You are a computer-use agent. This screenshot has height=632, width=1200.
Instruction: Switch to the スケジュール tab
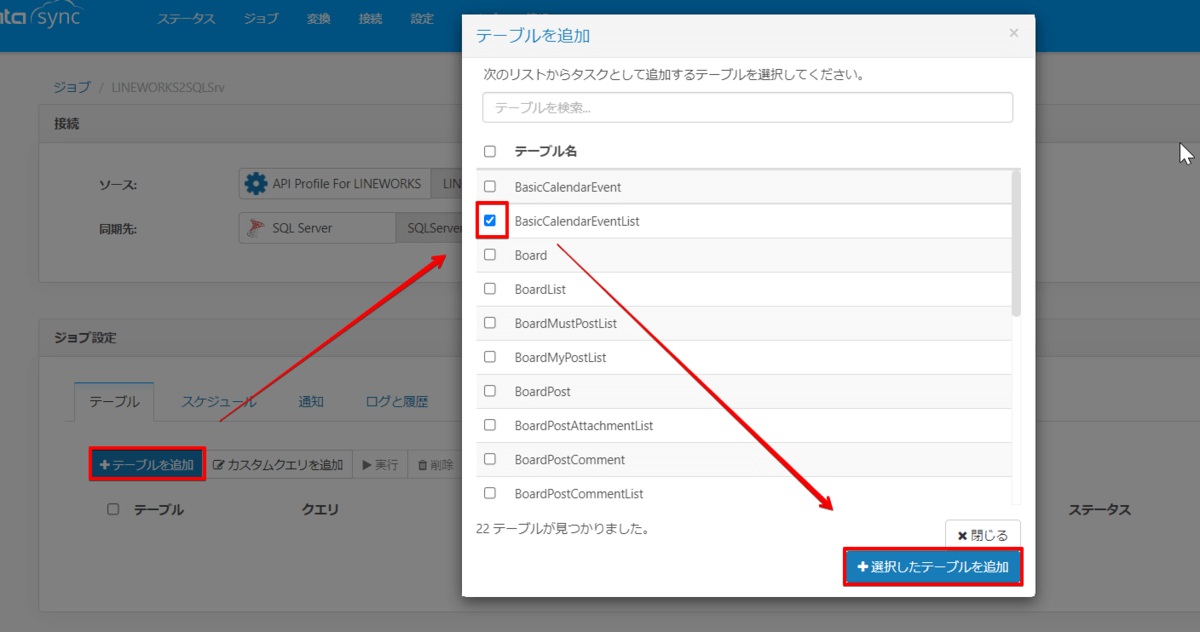218,402
